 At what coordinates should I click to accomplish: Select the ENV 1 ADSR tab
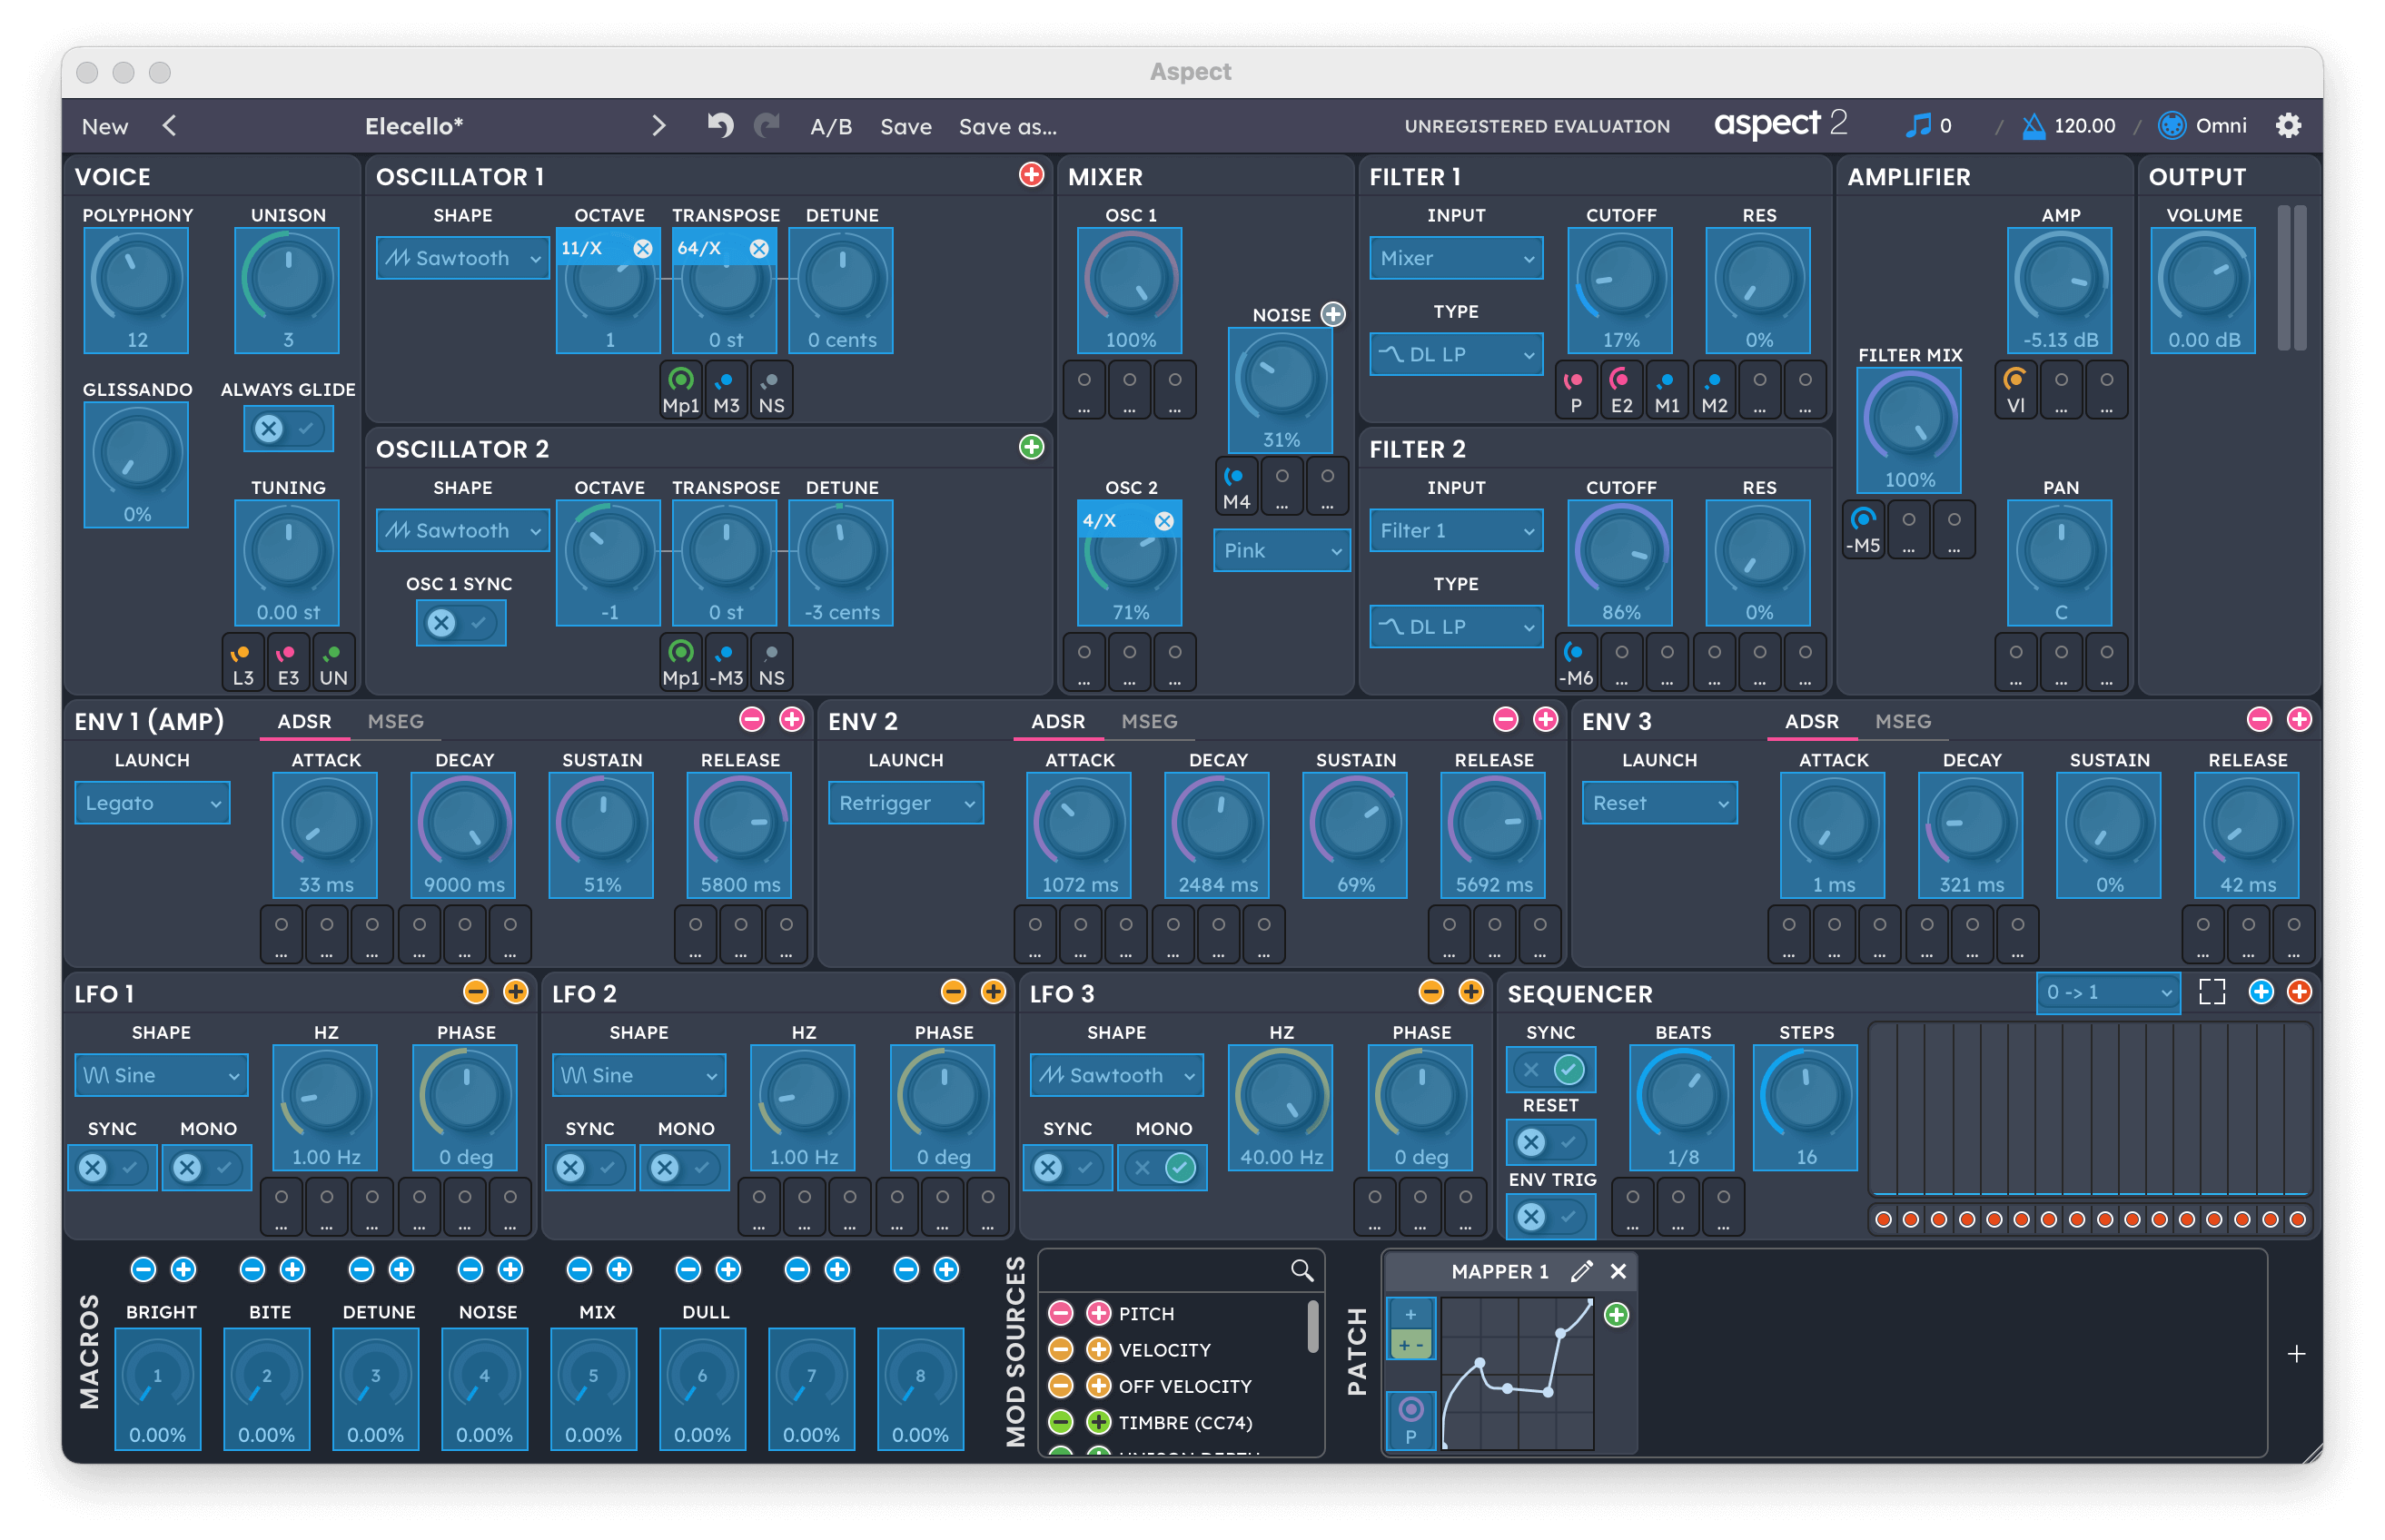coord(304,721)
